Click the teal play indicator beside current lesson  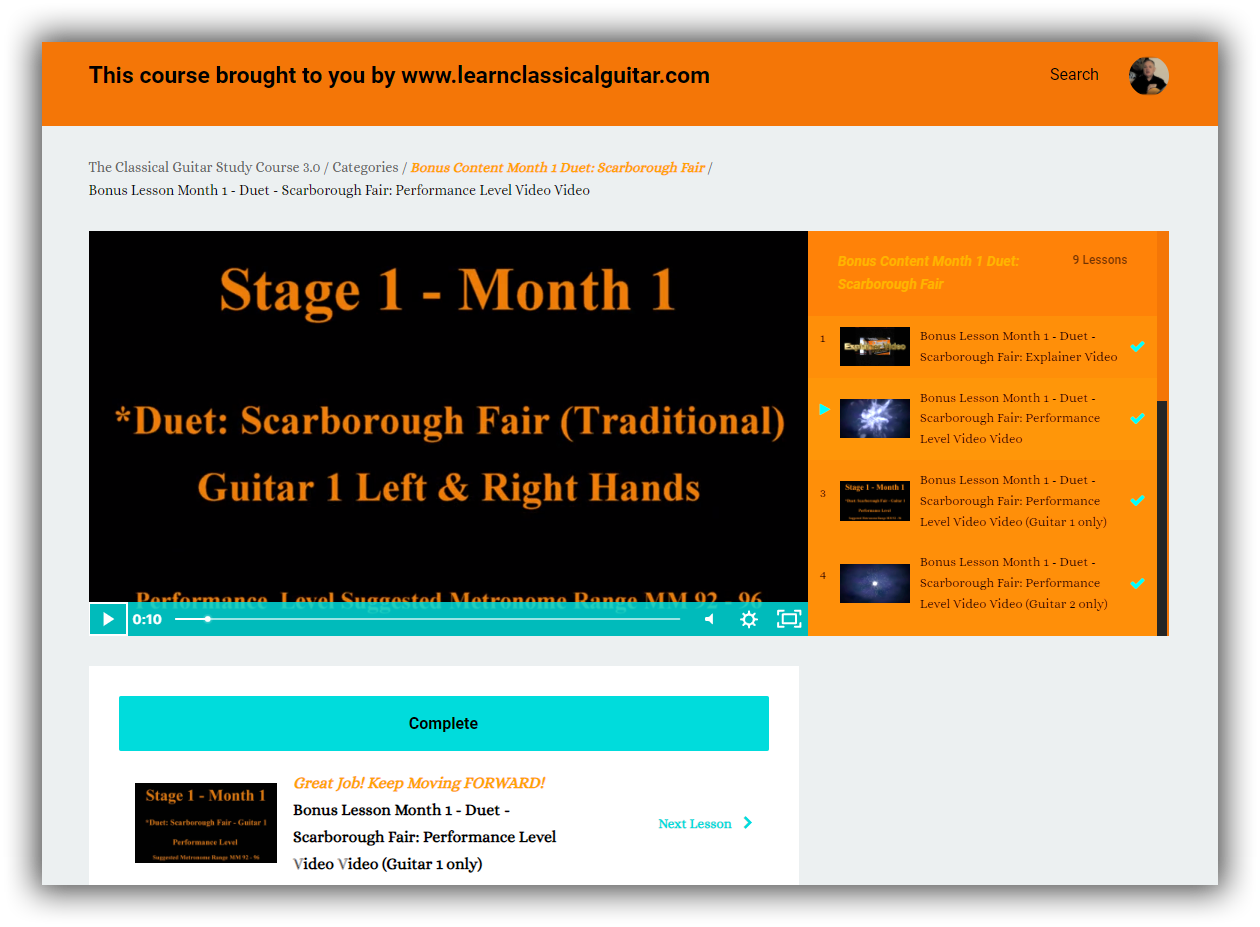[824, 409]
